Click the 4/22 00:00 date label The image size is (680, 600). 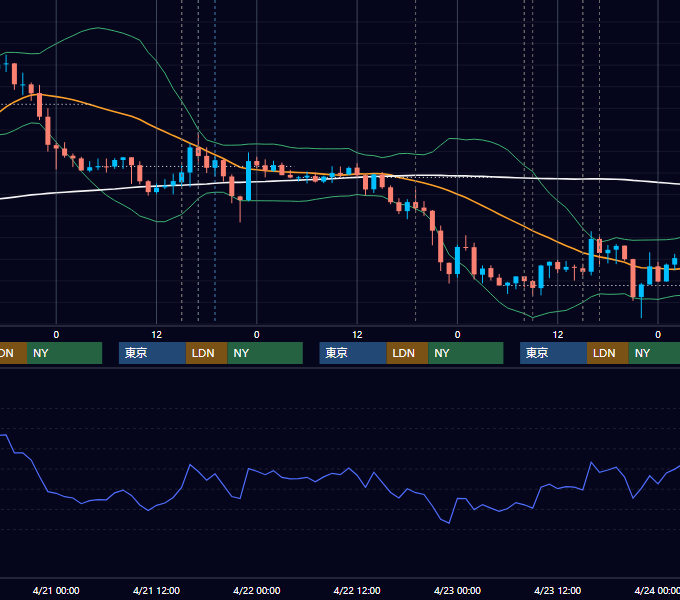(257, 590)
